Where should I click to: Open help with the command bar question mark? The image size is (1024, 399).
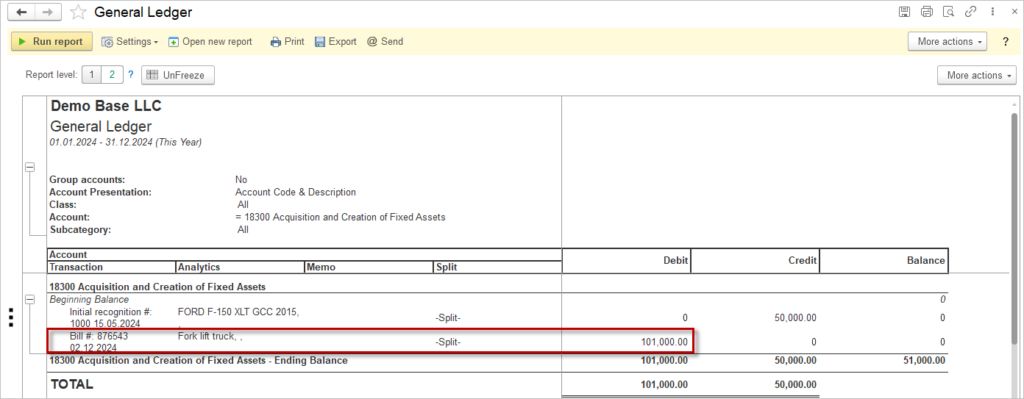coord(1006,41)
